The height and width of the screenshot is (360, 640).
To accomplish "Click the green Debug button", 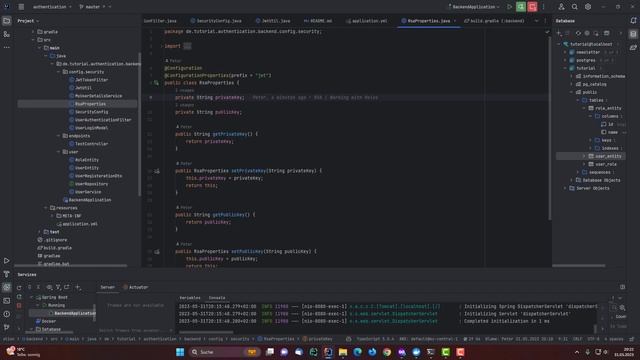I will [x=521, y=7].
